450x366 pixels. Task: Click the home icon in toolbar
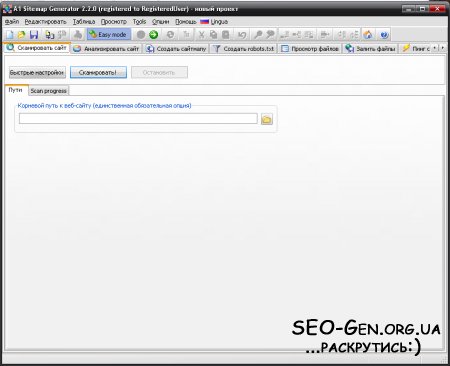pyautogui.click(x=368, y=34)
